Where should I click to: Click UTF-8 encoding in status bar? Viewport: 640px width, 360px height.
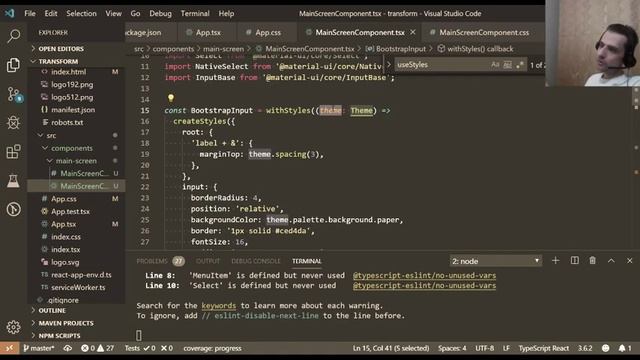pyautogui.click(x=484, y=348)
